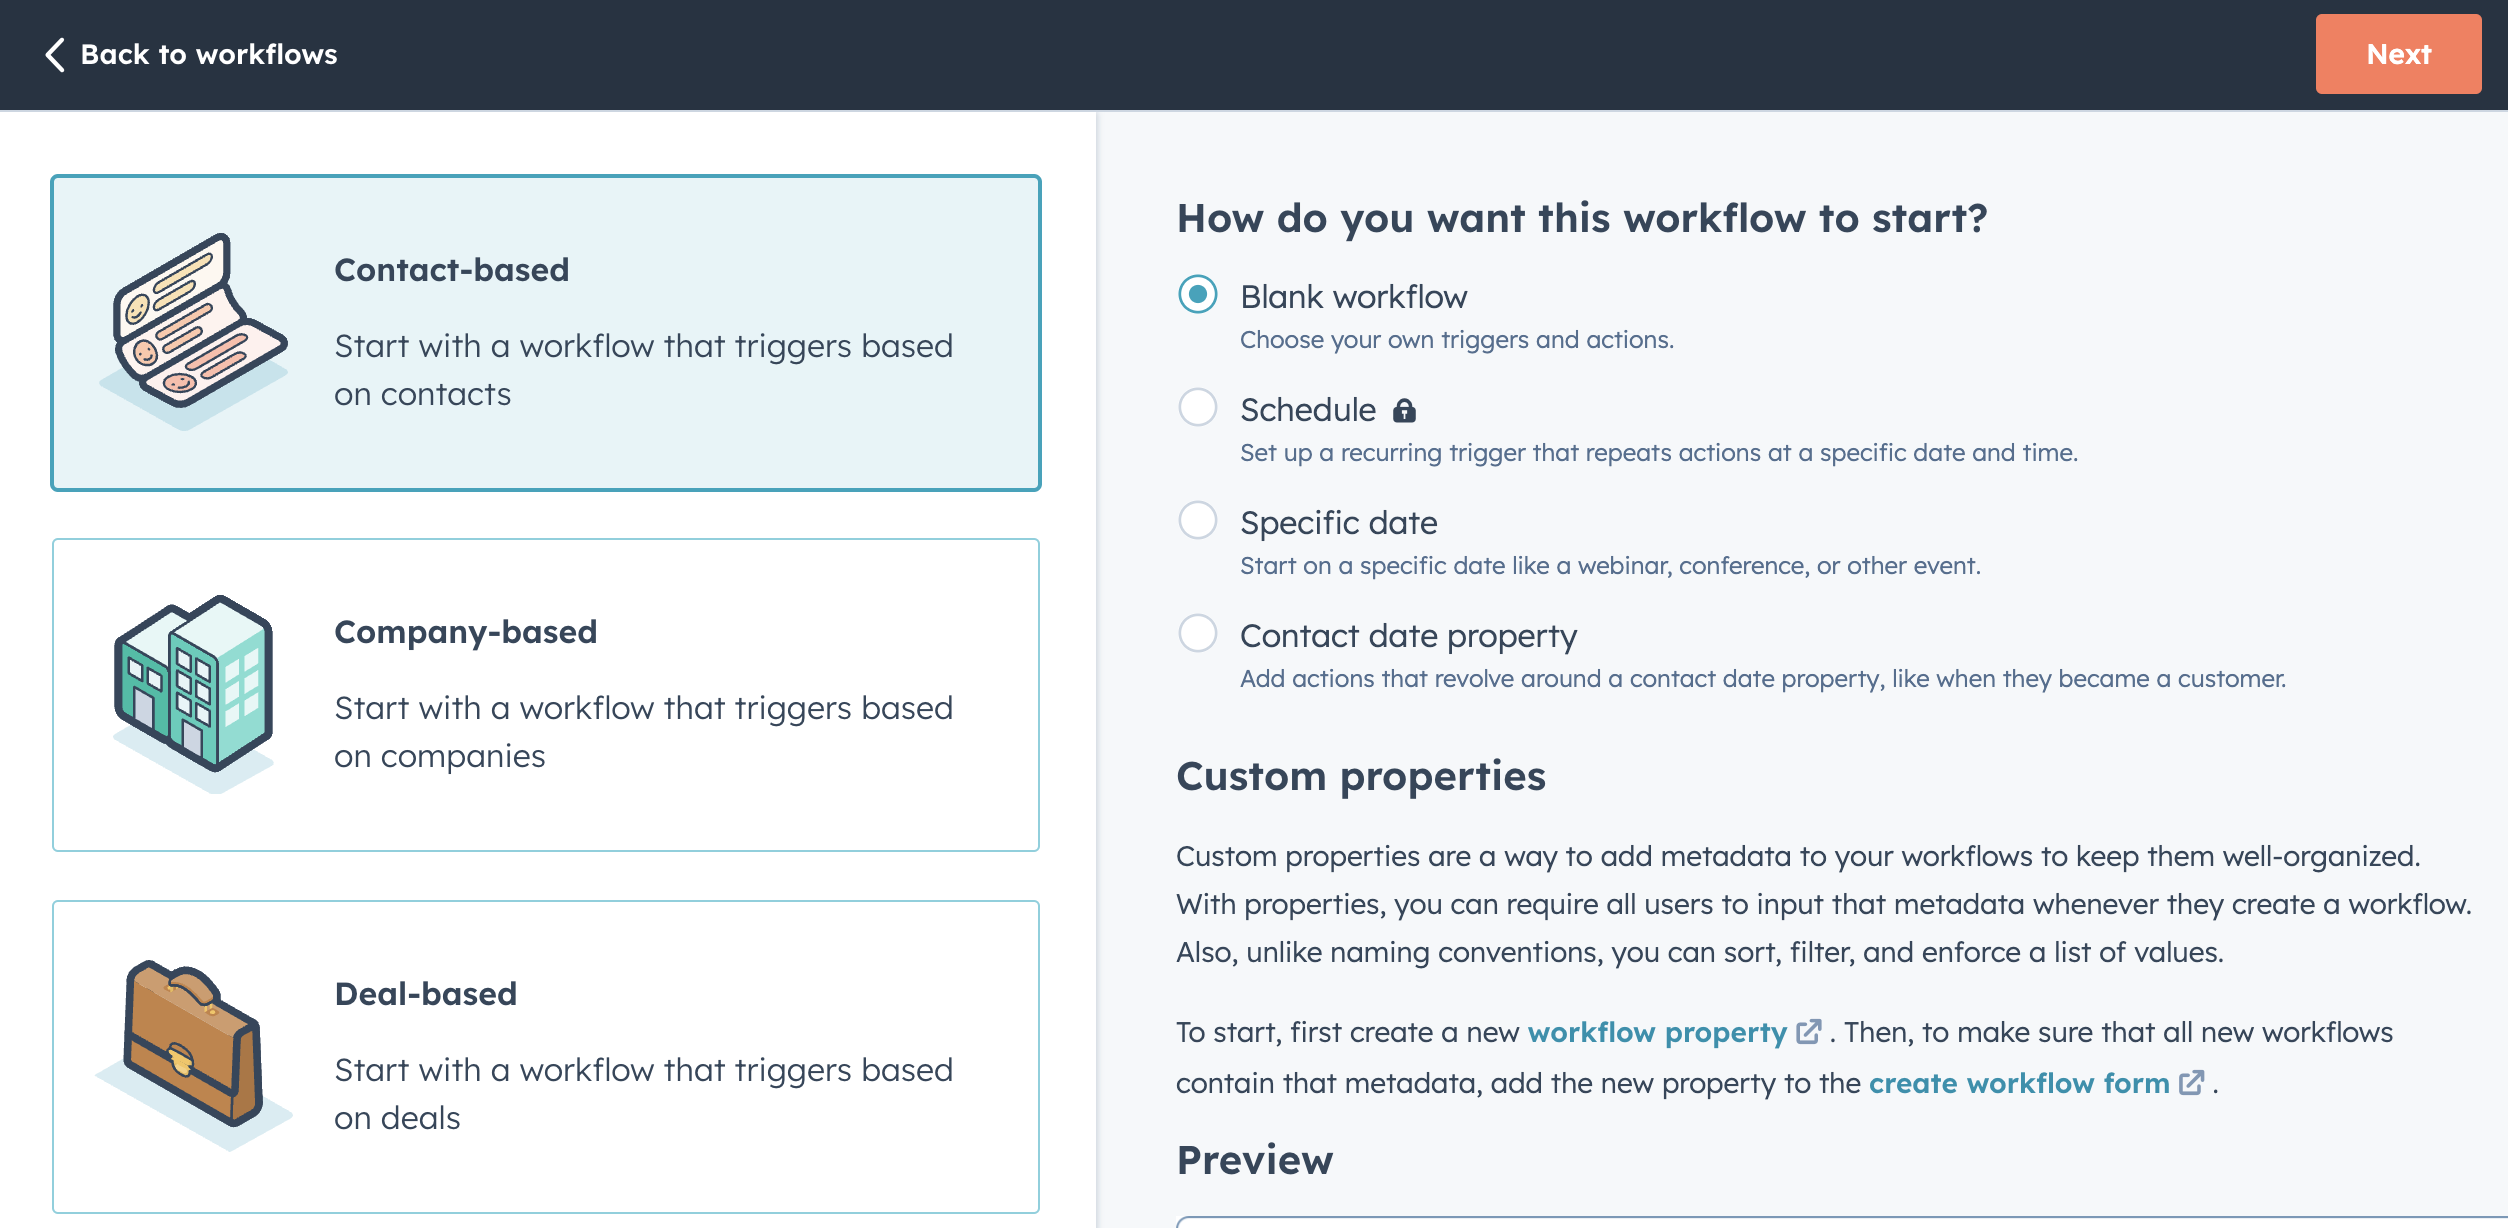2508x1228 pixels.
Task: Click the external link icon beside create workflow form
Action: [2190, 1083]
